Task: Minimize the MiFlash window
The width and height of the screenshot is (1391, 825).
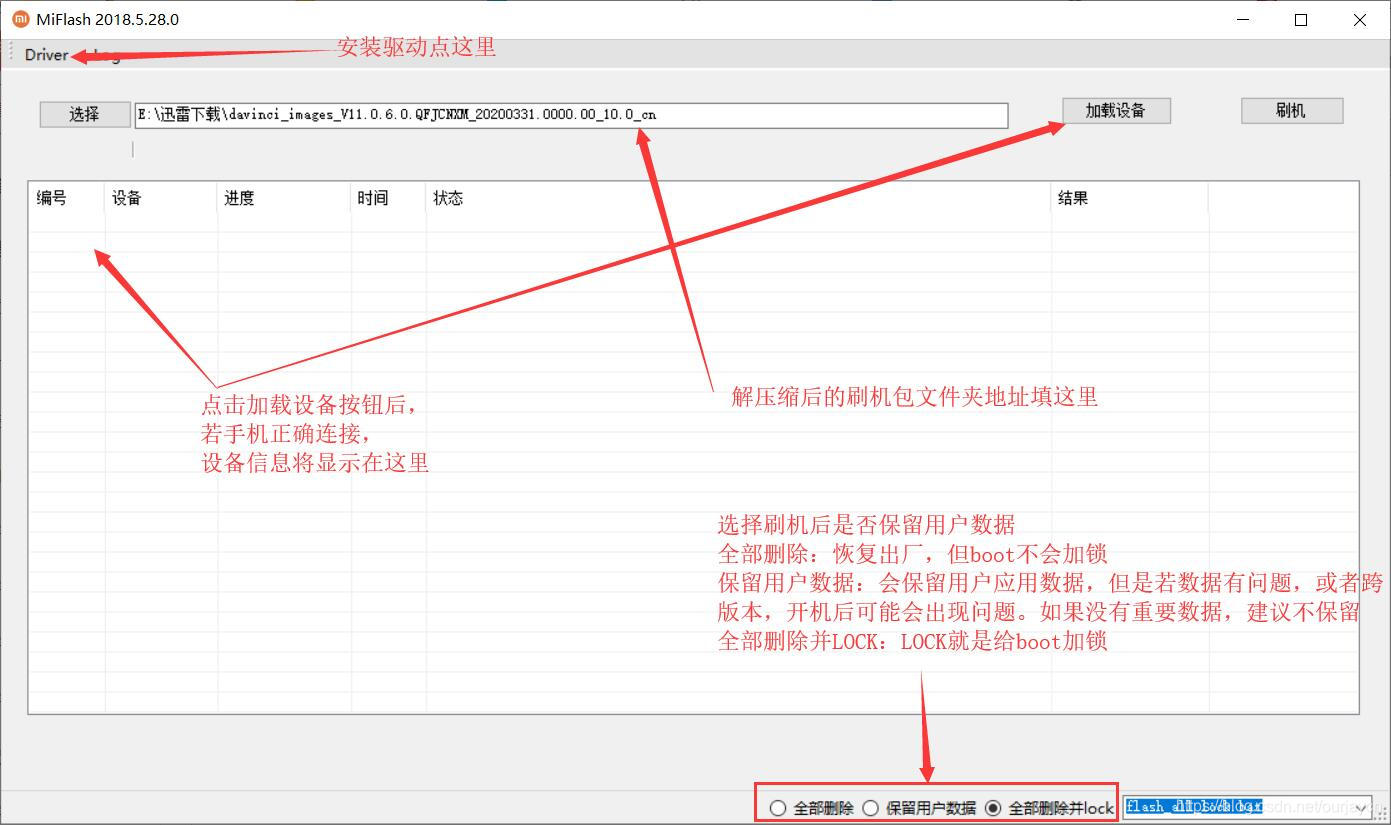Action: click(x=1243, y=19)
